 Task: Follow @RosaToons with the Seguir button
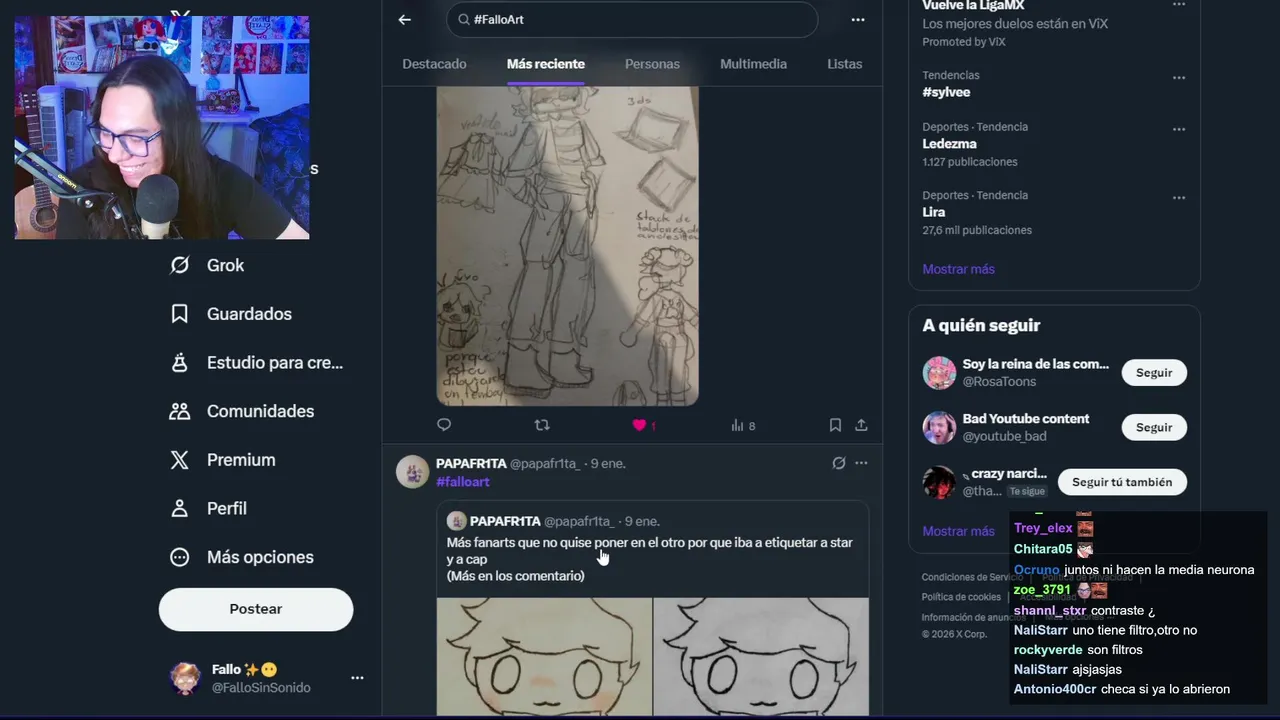coord(1153,373)
